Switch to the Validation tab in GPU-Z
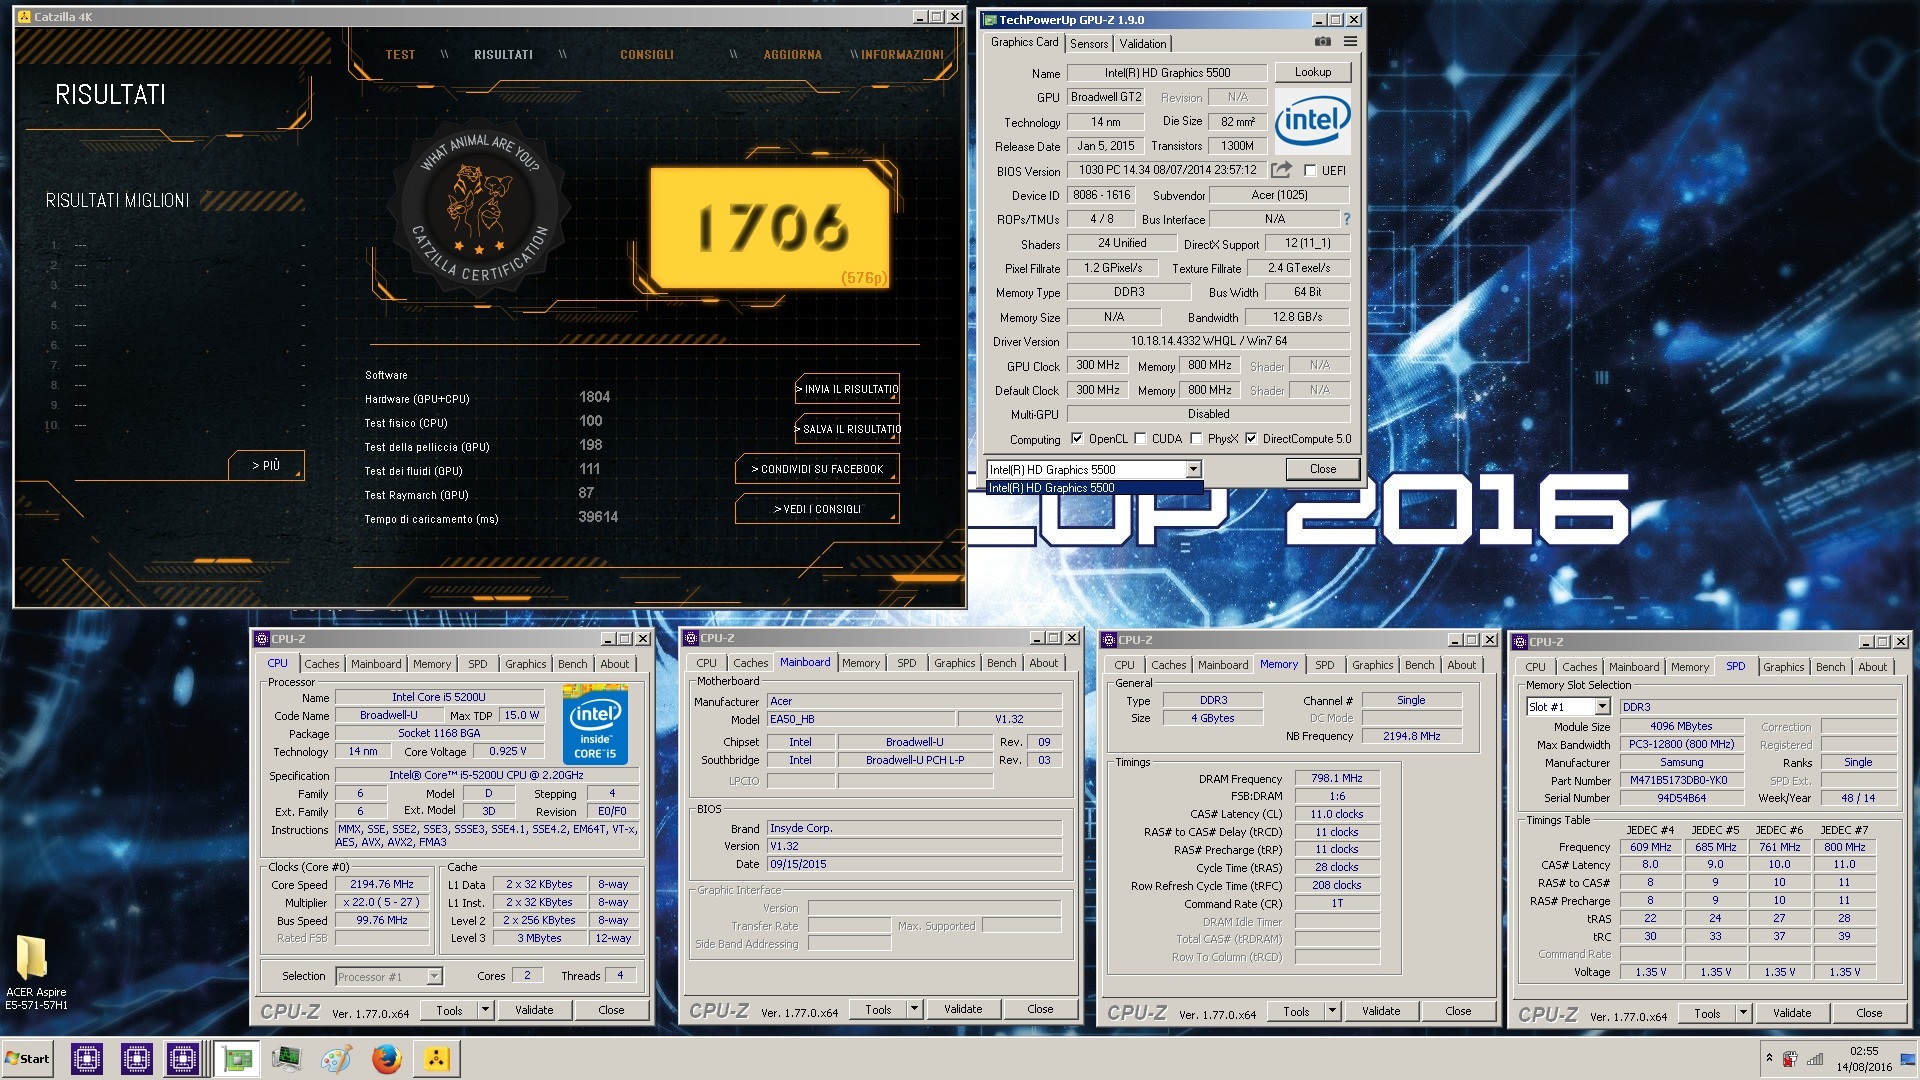The width and height of the screenshot is (1920, 1080). coord(1142,43)
